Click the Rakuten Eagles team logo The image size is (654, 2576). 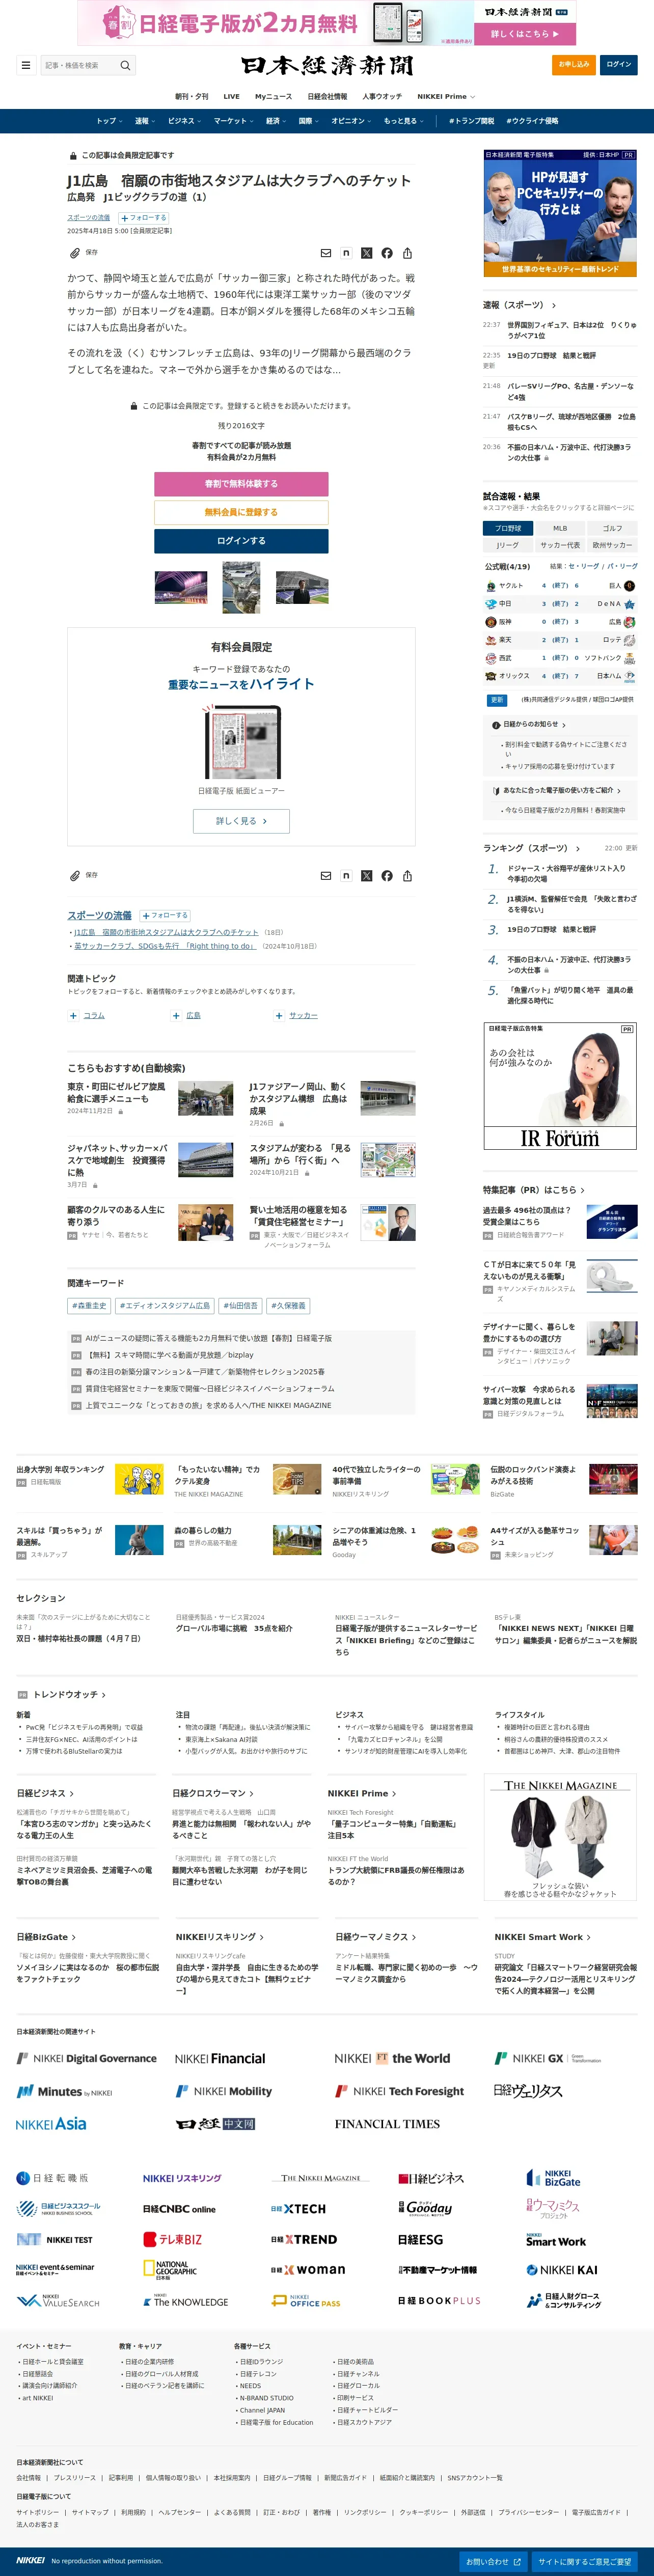click(491, 640)
